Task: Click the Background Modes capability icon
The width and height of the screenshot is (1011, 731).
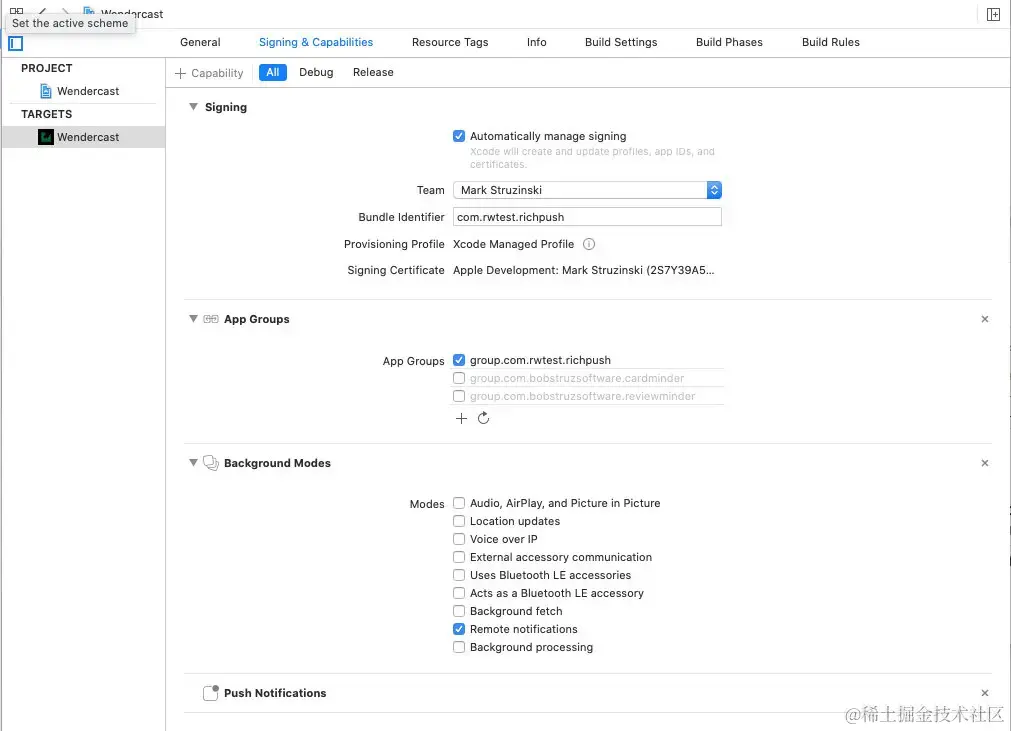Action: coord(211,463)
